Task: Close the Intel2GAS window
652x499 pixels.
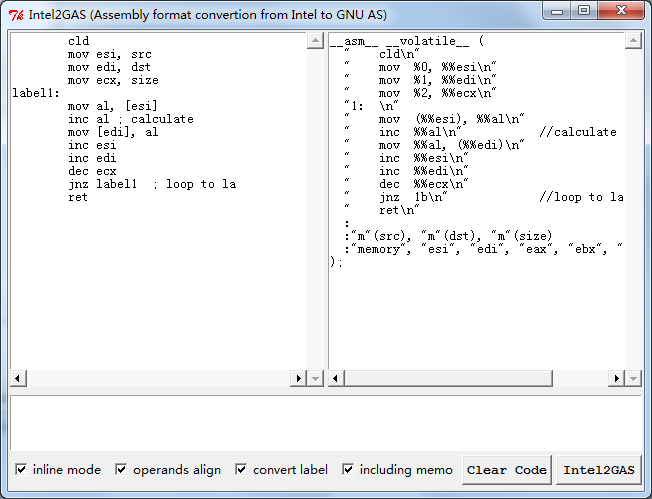Action: [621, 10]
